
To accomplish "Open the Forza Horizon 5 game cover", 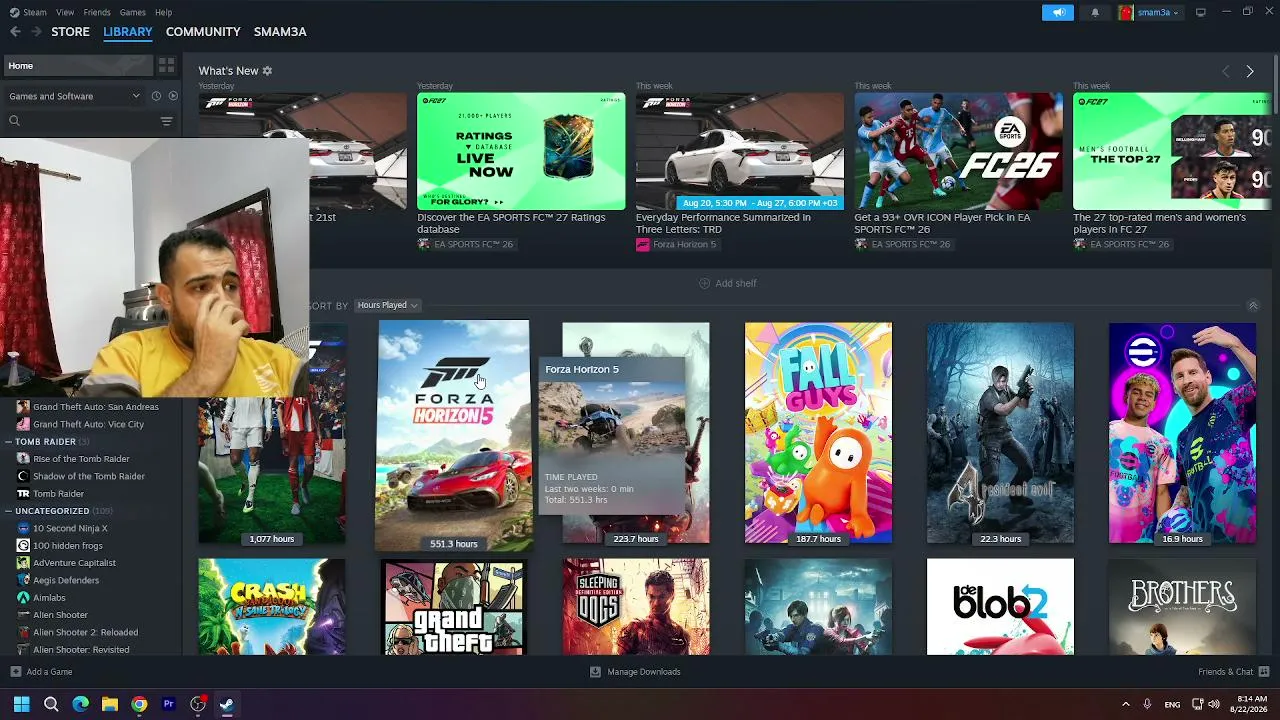I will coord(453,435).
